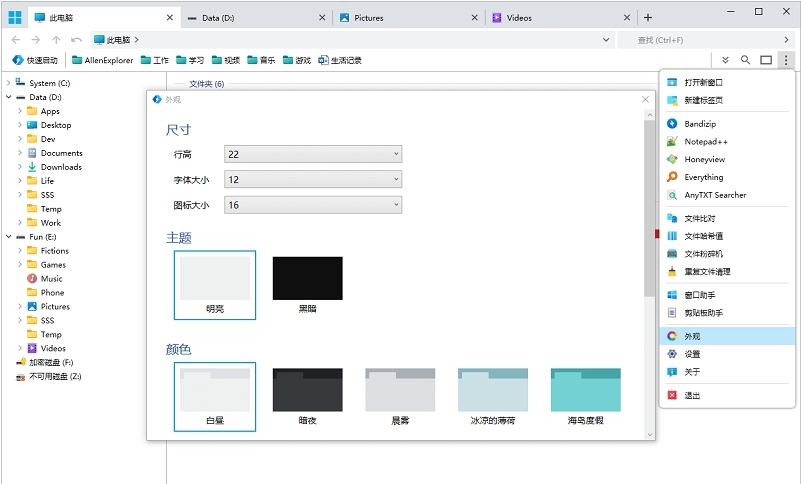The width and height of the screenshot is (801, 484).
Task: Click the 工作 bookmark folder
Action: [x=153, y=60]
